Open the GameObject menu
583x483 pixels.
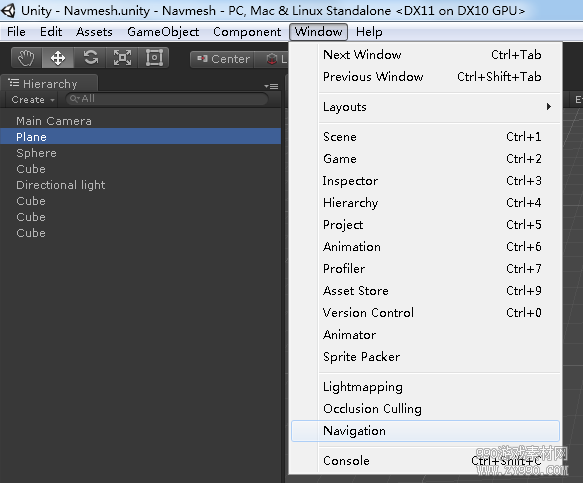click(163, 32)
